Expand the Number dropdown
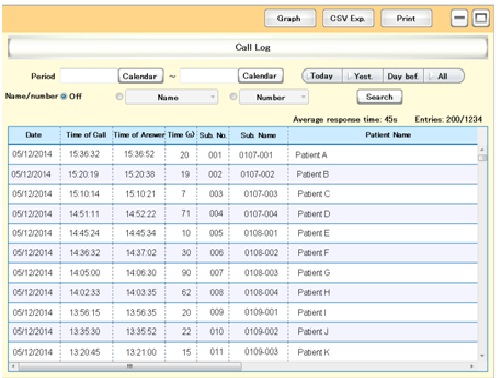 pyautogui.click(x=274, y=97)
